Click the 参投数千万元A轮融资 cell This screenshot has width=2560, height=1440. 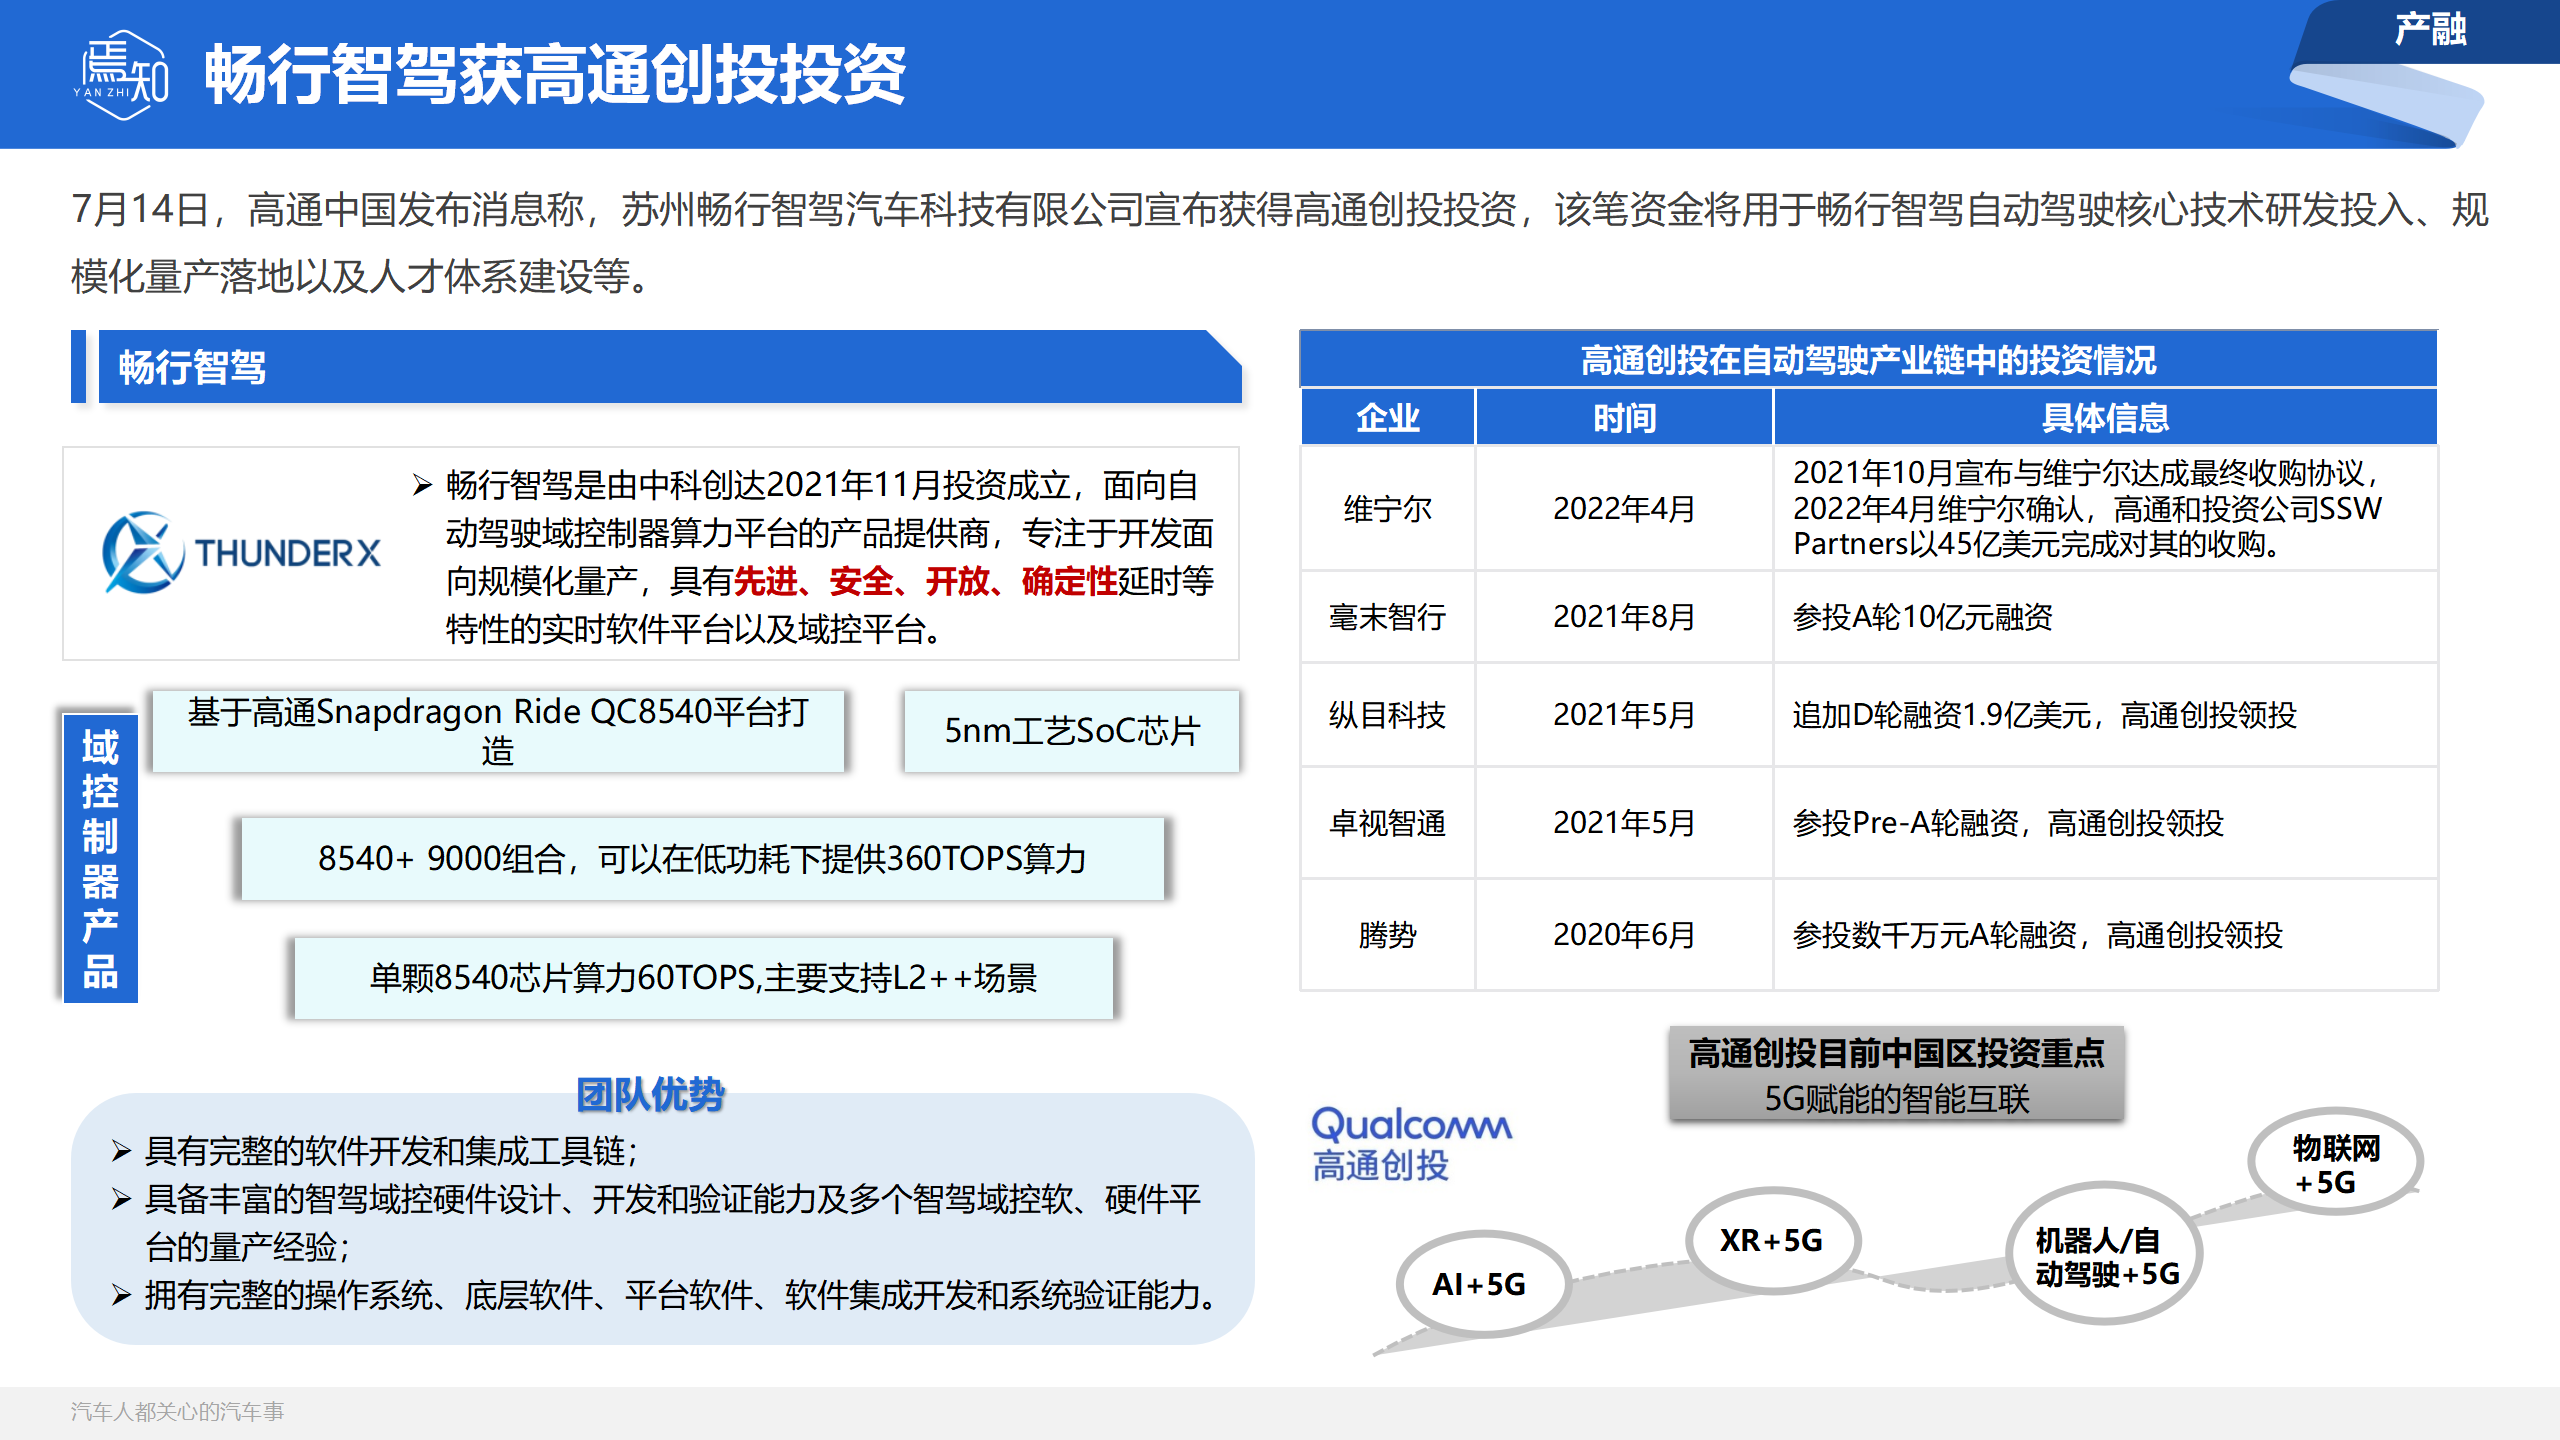(2105, 935)
